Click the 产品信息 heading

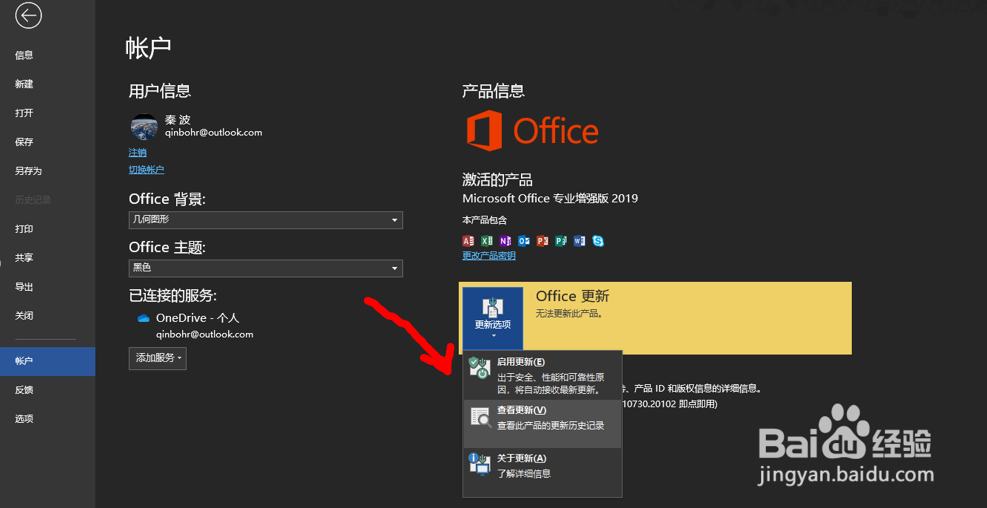pos(494,91)
